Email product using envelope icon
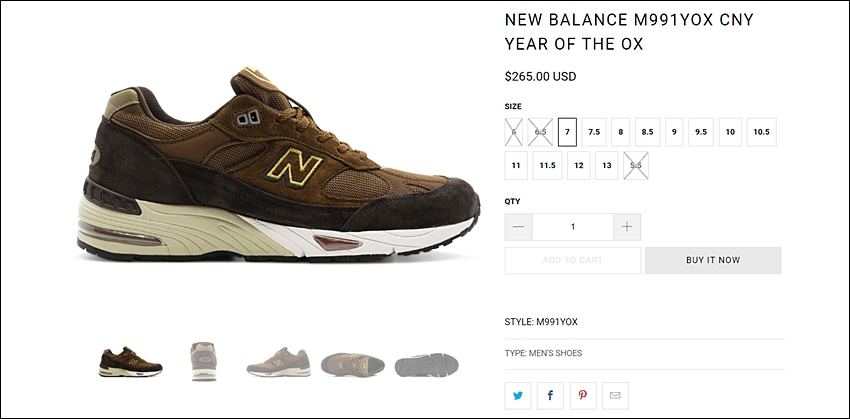Screen dimensions: 850x419 pos(615,396)
